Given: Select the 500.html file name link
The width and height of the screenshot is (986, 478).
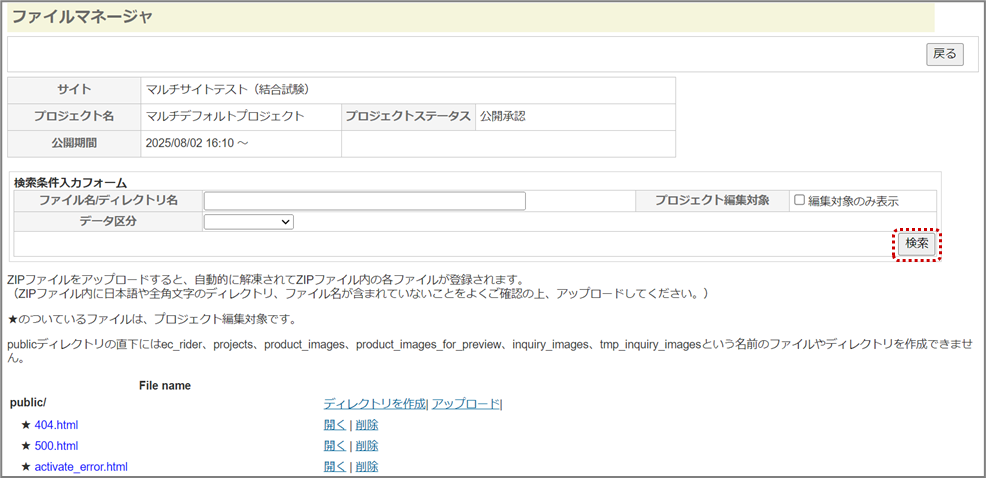Looking at the screenshot, I should [56, 446].
